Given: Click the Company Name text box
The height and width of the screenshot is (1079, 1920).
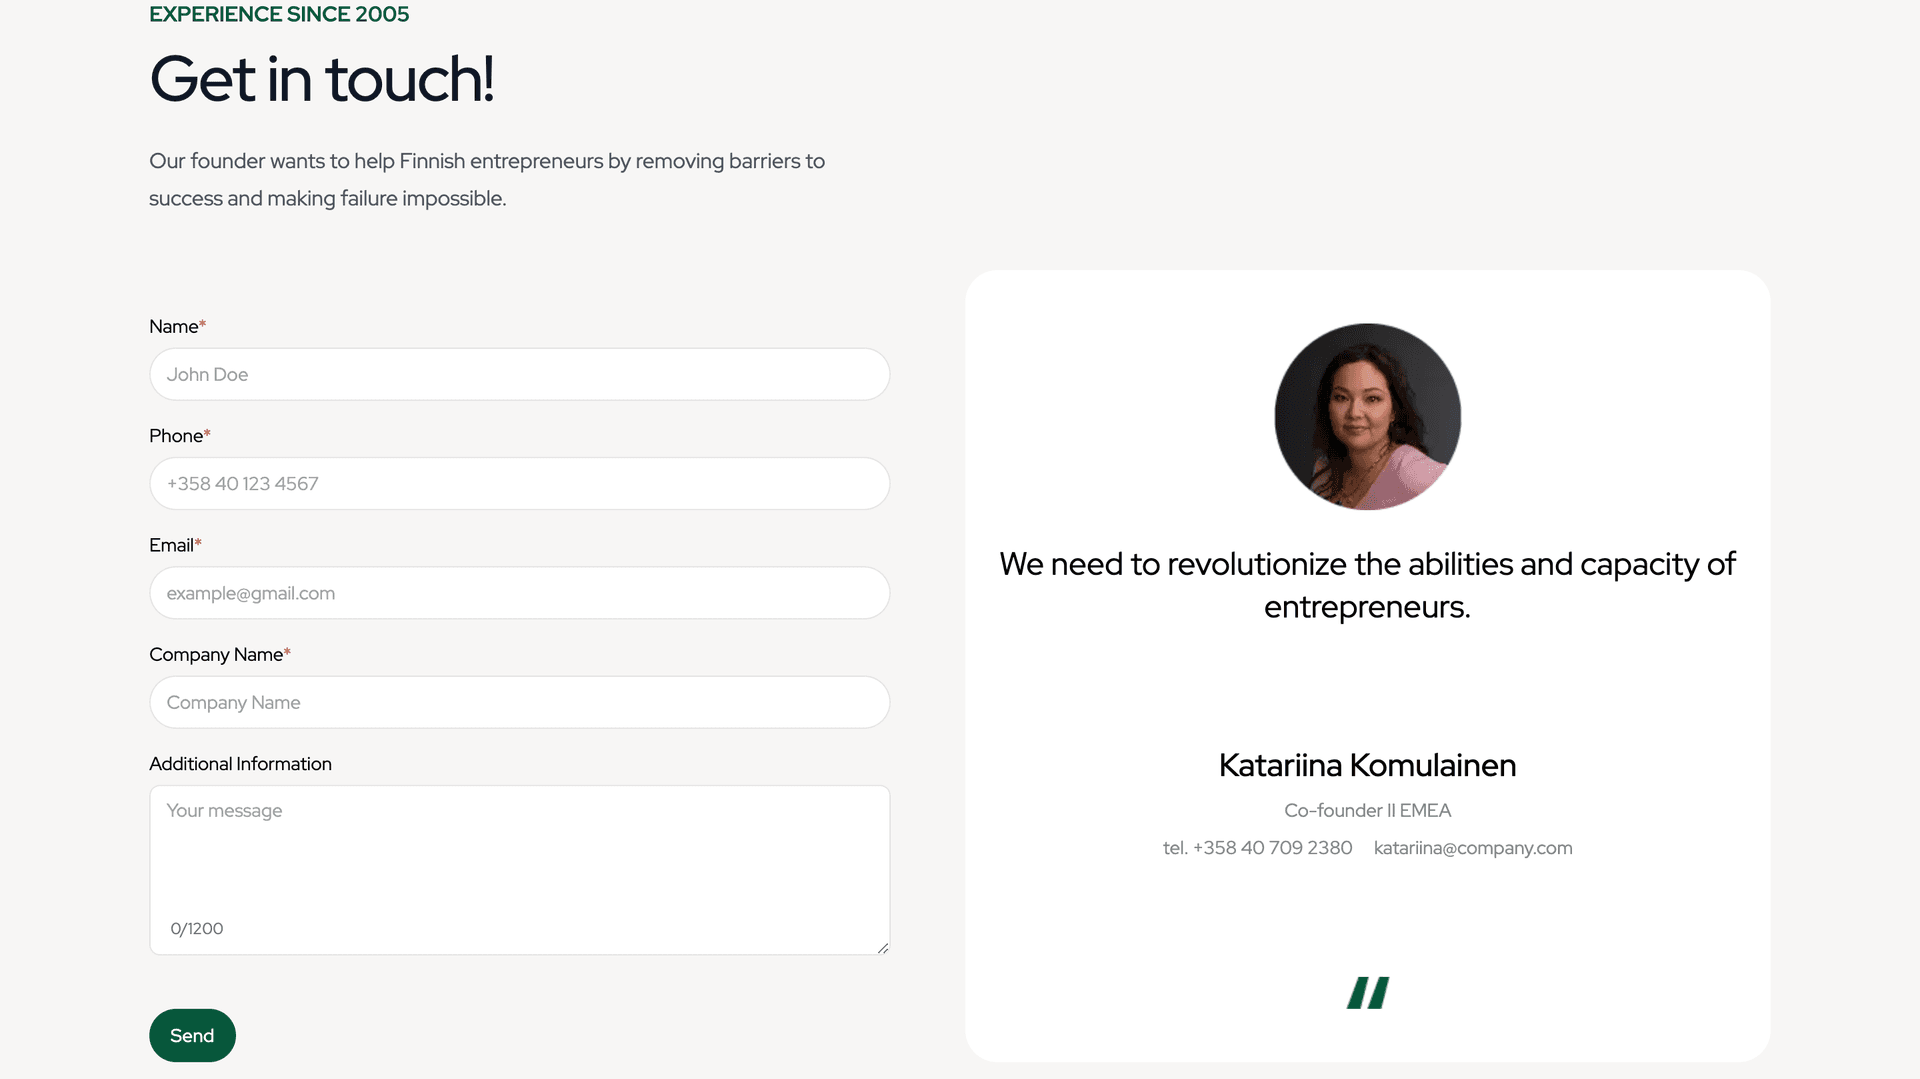Looking at the screenshot, I should click(x=519, y=702).
